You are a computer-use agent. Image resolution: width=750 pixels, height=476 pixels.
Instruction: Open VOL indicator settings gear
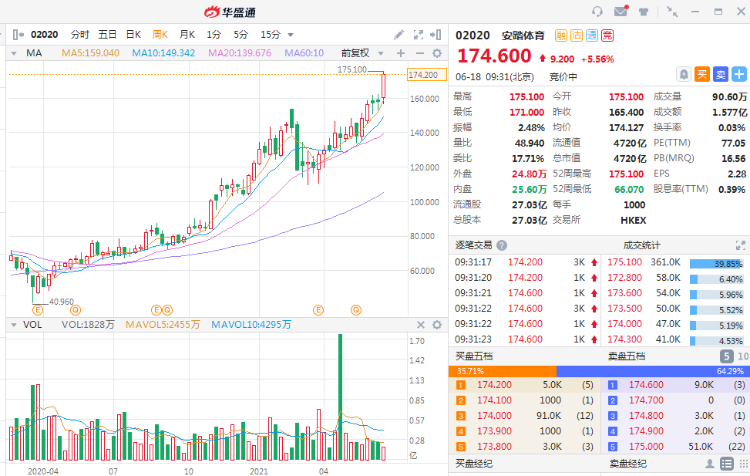pos(437,325)
